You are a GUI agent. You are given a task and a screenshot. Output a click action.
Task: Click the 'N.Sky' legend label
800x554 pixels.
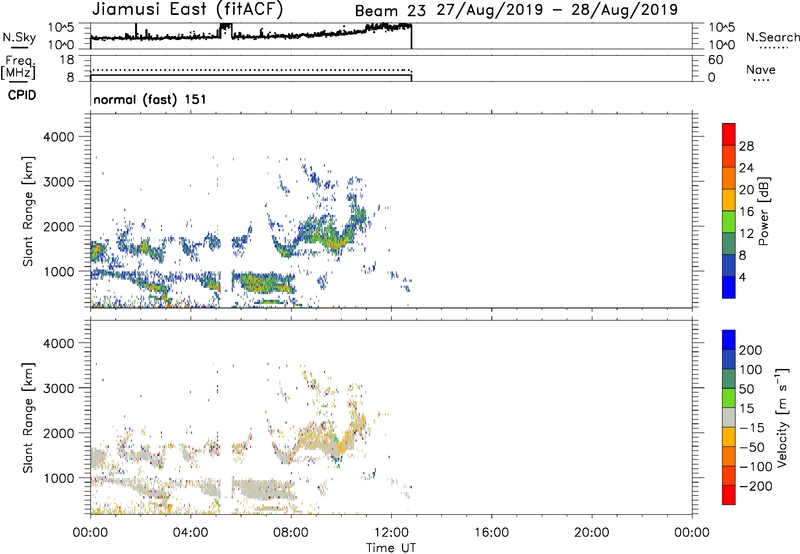(19, 37)
